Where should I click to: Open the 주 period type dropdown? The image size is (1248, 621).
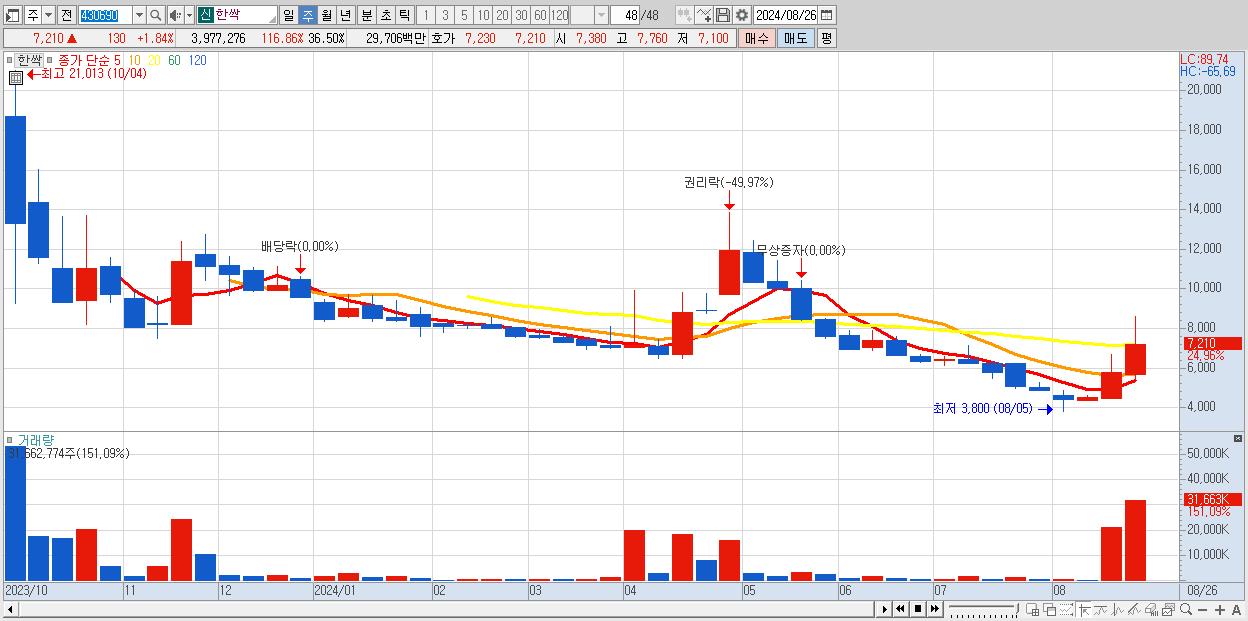[x=48, y=15]
